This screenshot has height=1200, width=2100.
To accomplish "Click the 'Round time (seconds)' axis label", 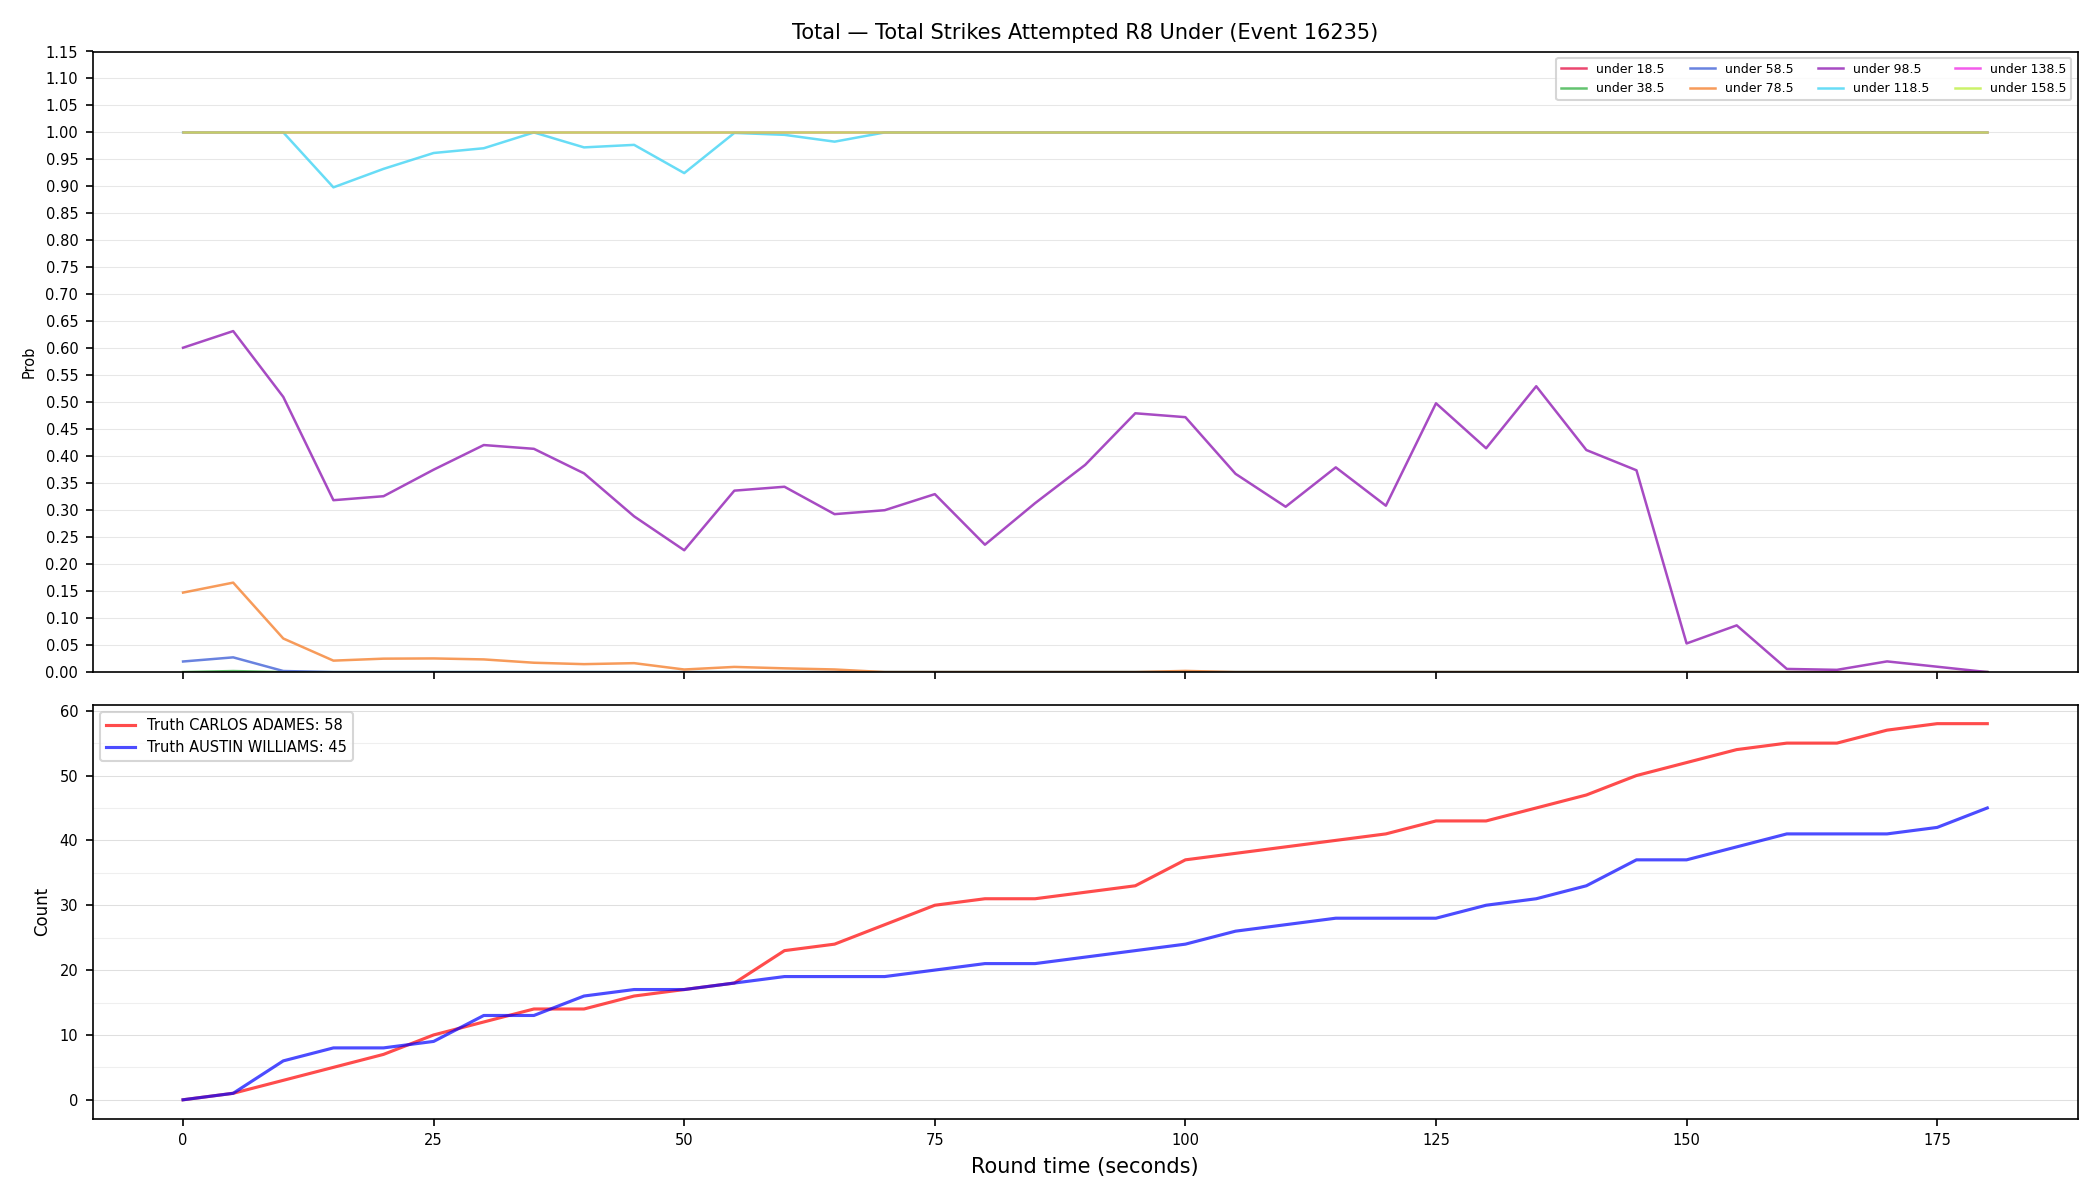I will pyautogui.click(x=1084, y=1166).
